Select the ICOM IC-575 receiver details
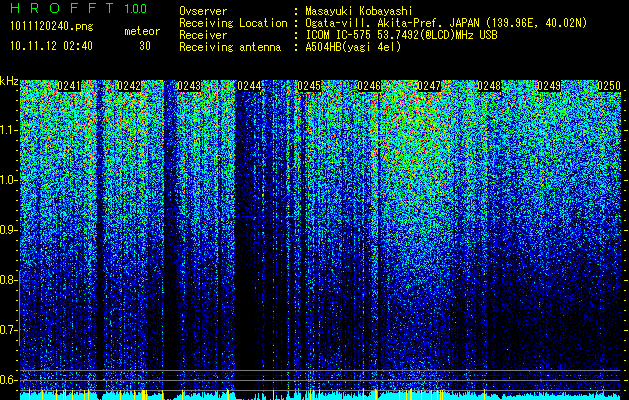 coord(402,35)
